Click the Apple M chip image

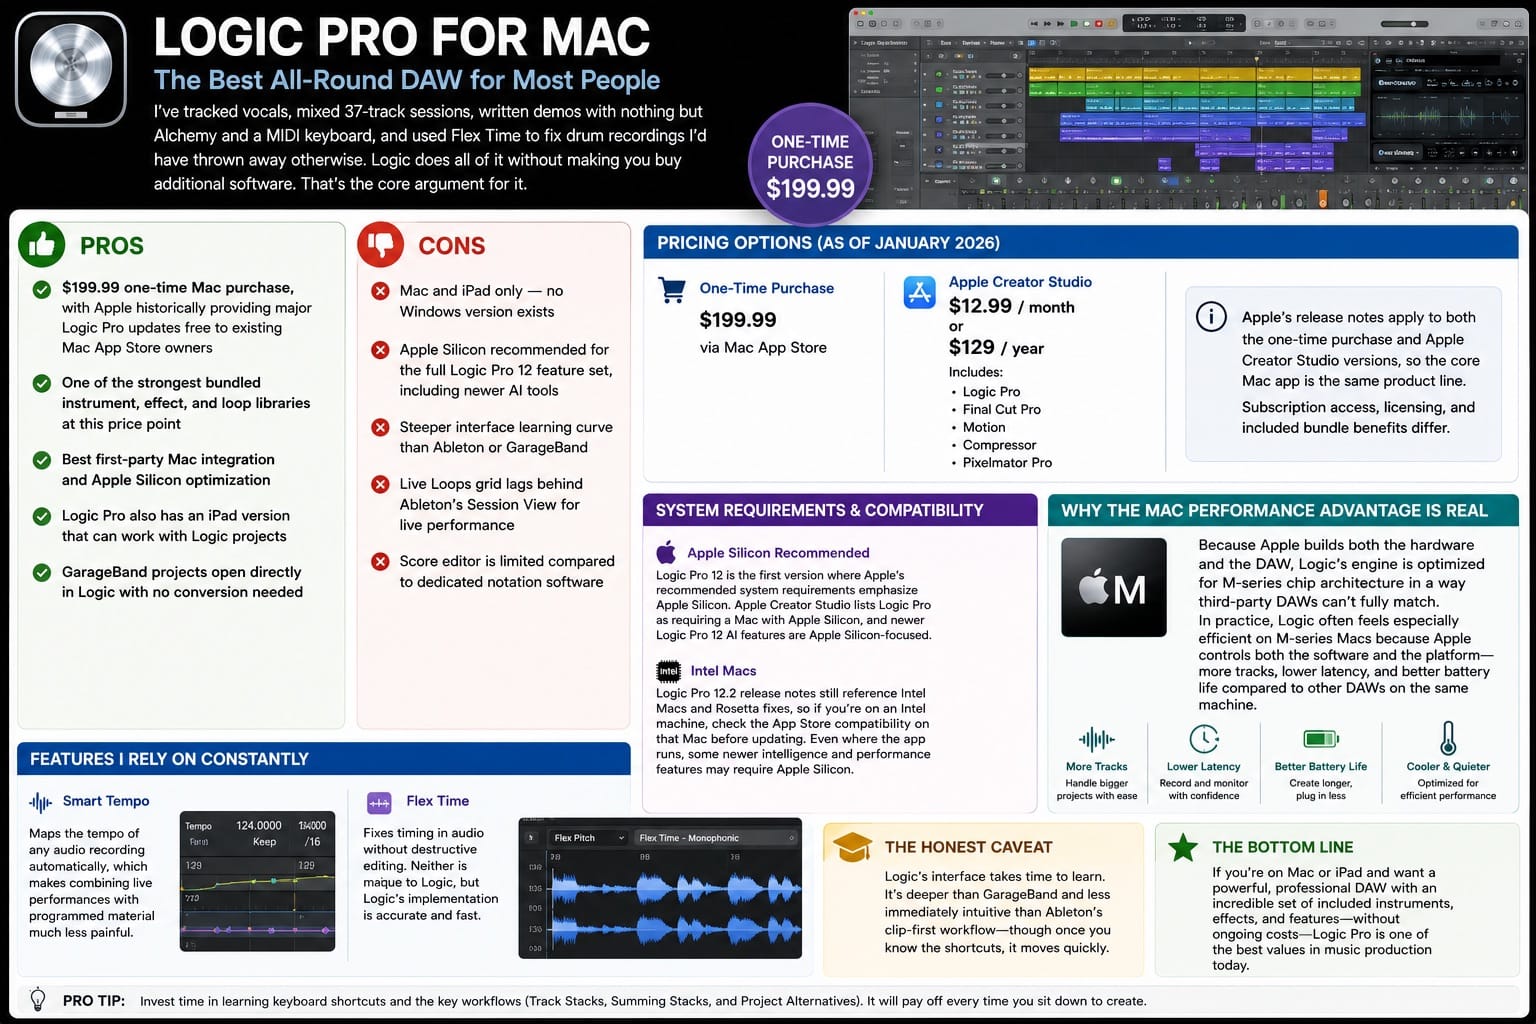click(1113, 587)
